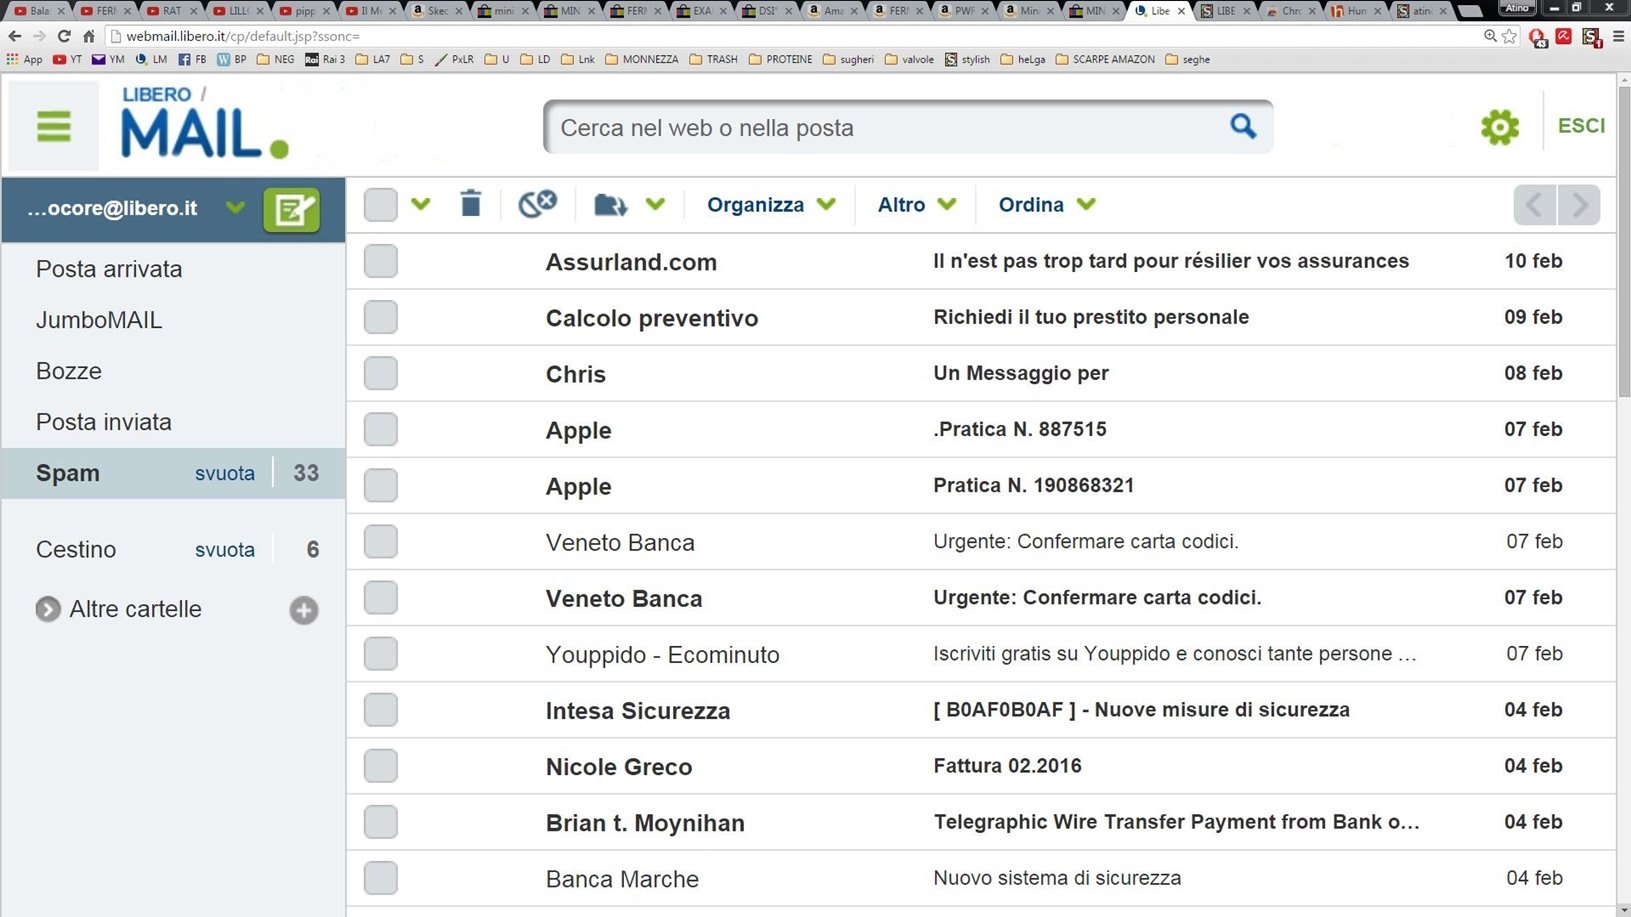The width and height of the screenshot is (1631, 917).
Task: Empty Cestino with svuota link
Action: 225,549
